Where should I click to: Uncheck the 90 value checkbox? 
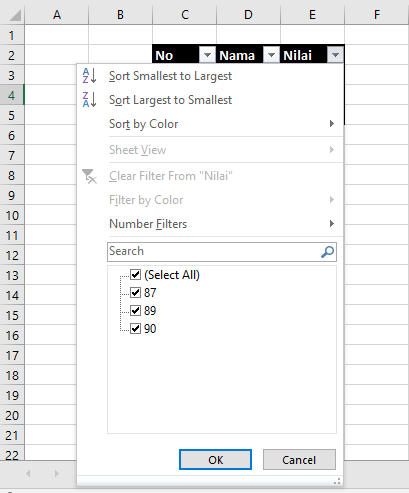(x=135, y=329)
